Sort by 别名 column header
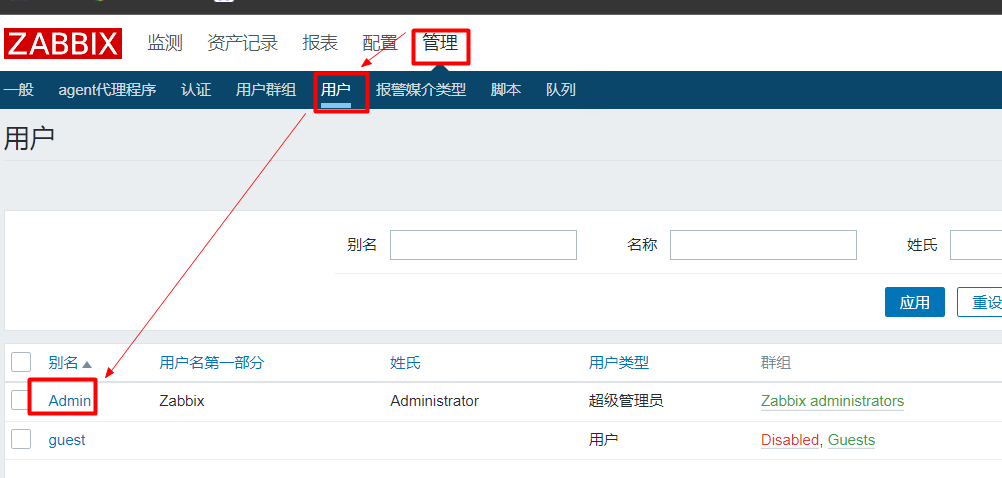The height and width of the screenshot is (478, 1002). coord(63,363)
